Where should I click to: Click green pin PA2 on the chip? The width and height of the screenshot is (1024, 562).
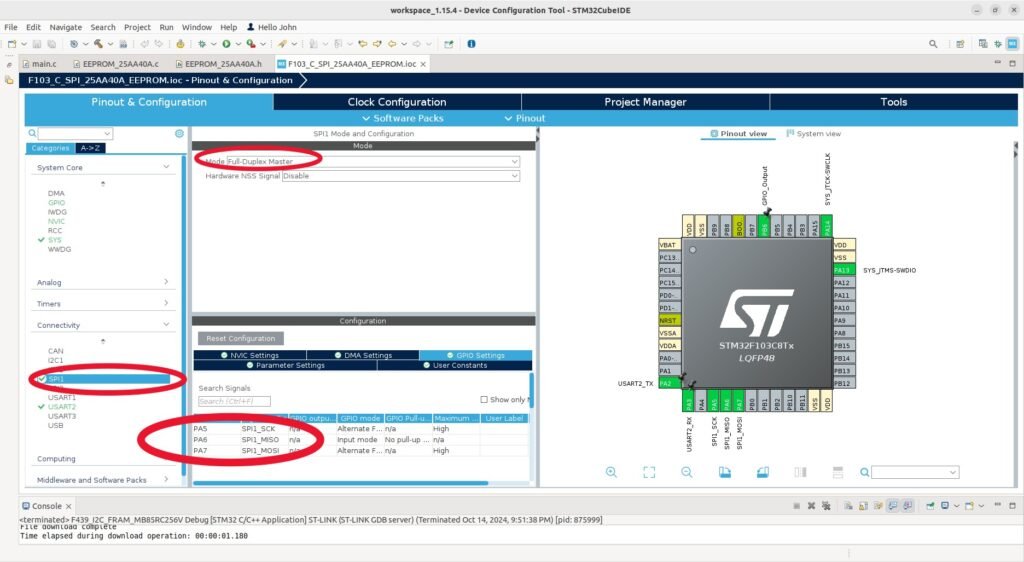tap(669, 383)
